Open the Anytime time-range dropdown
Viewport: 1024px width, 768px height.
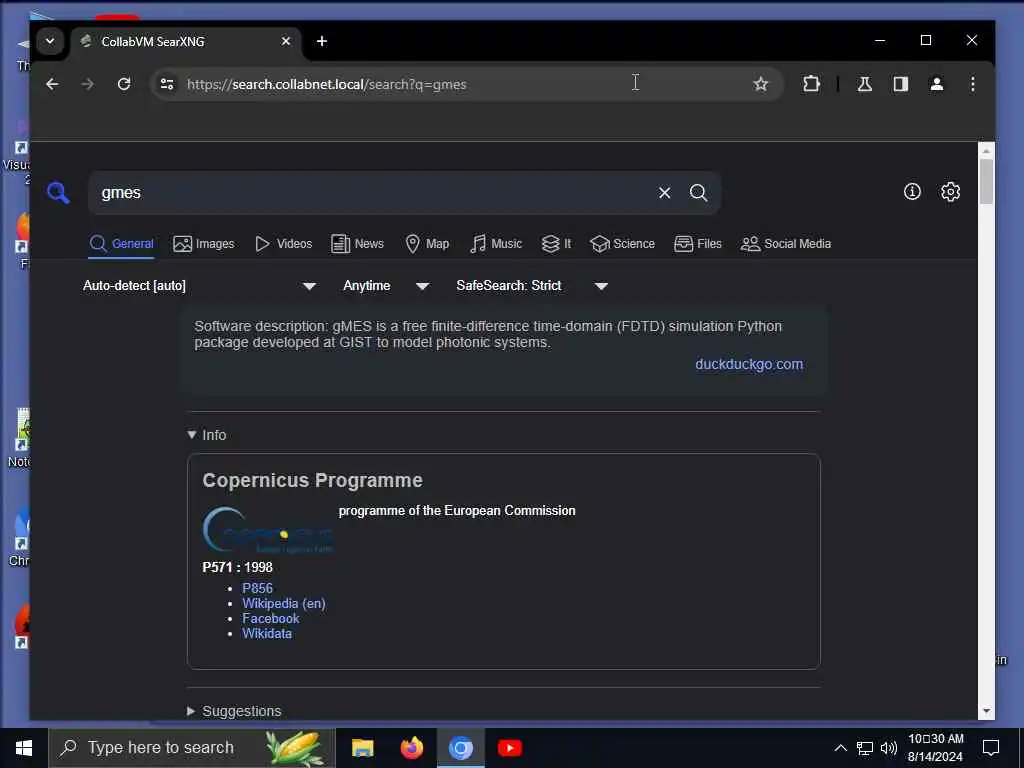click(x=386, y=285)
